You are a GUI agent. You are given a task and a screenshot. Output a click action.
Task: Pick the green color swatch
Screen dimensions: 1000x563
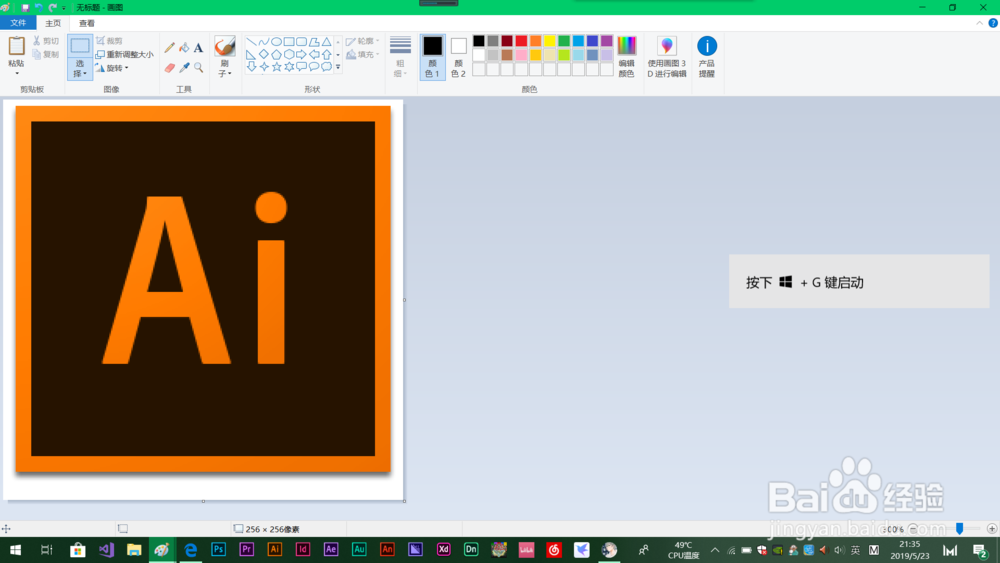564,41
